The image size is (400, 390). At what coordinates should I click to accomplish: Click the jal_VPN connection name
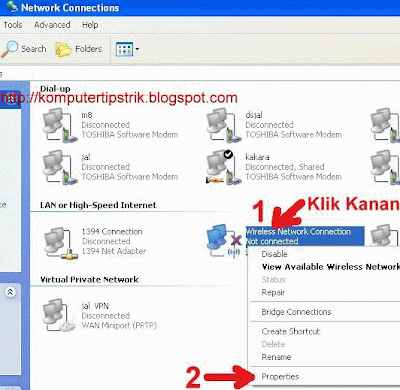95,306
